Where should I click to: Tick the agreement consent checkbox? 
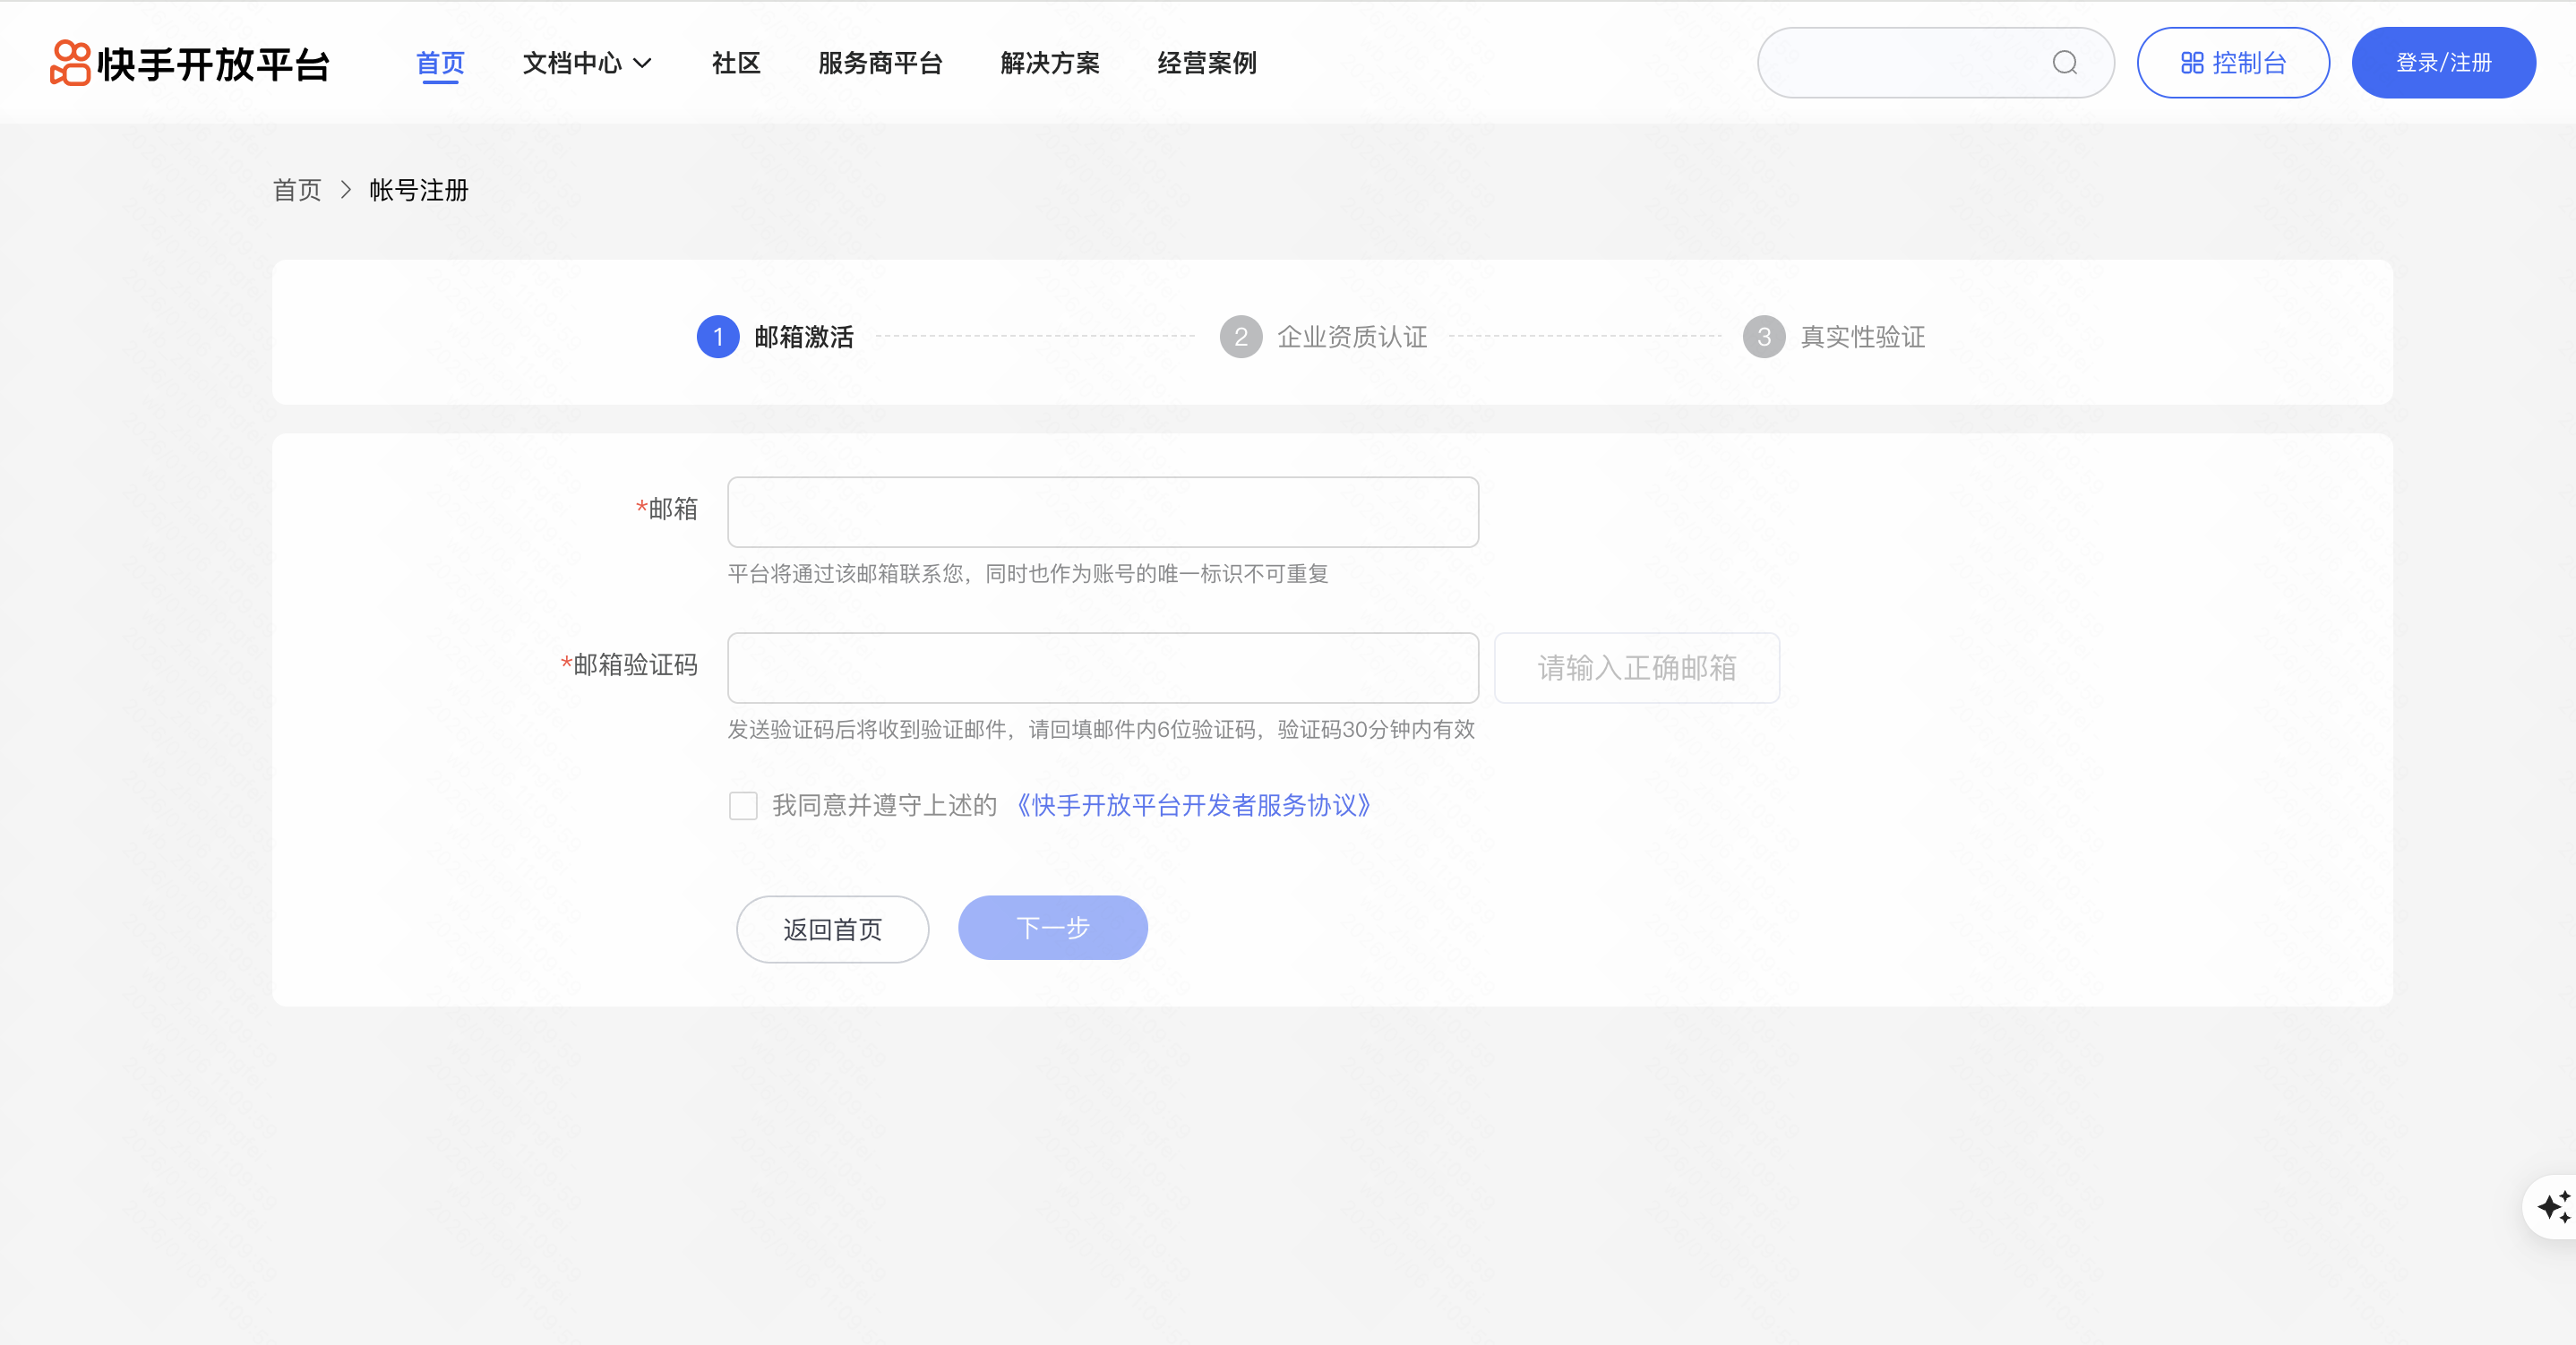click(743, 805)
